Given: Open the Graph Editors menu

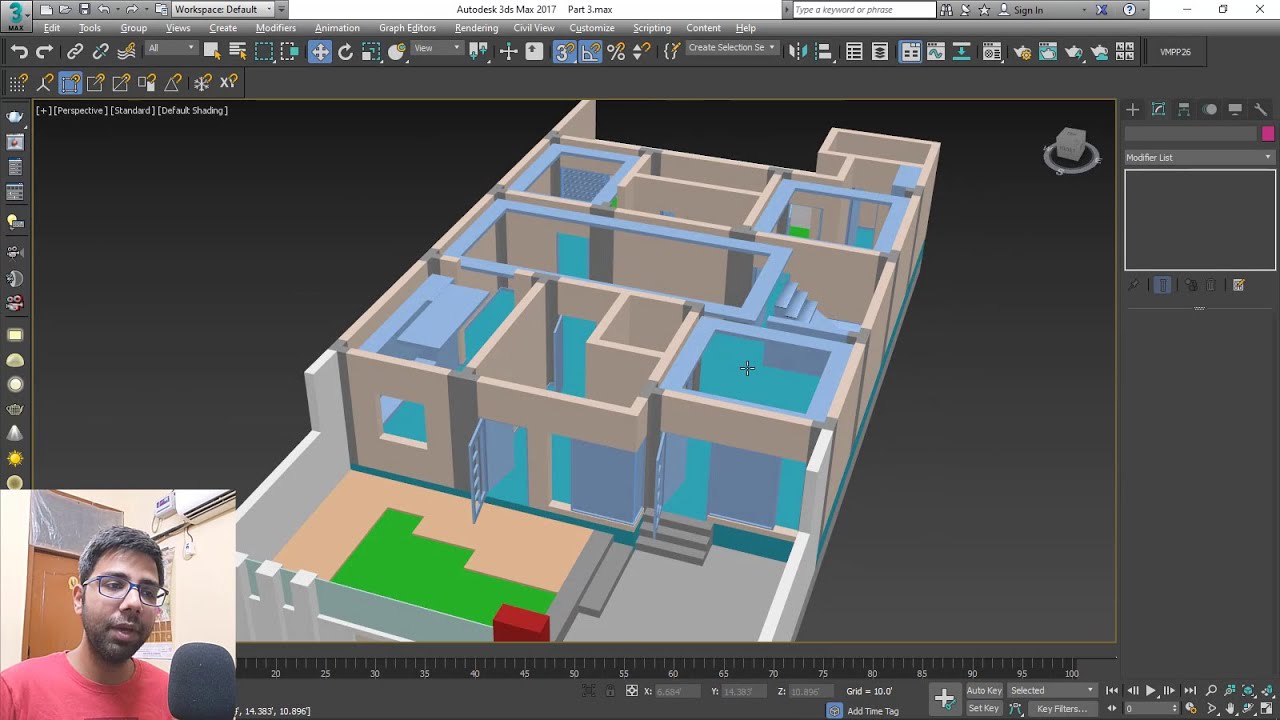Looking at the screenshot, I should [407, 28].
